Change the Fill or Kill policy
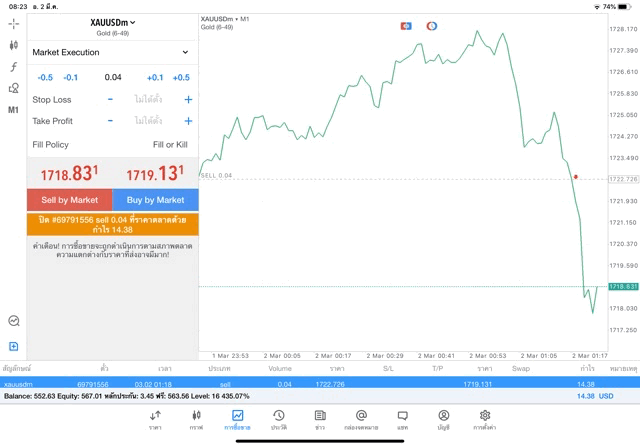The width and height of the screenshot is (640, 447). (170, 145)
